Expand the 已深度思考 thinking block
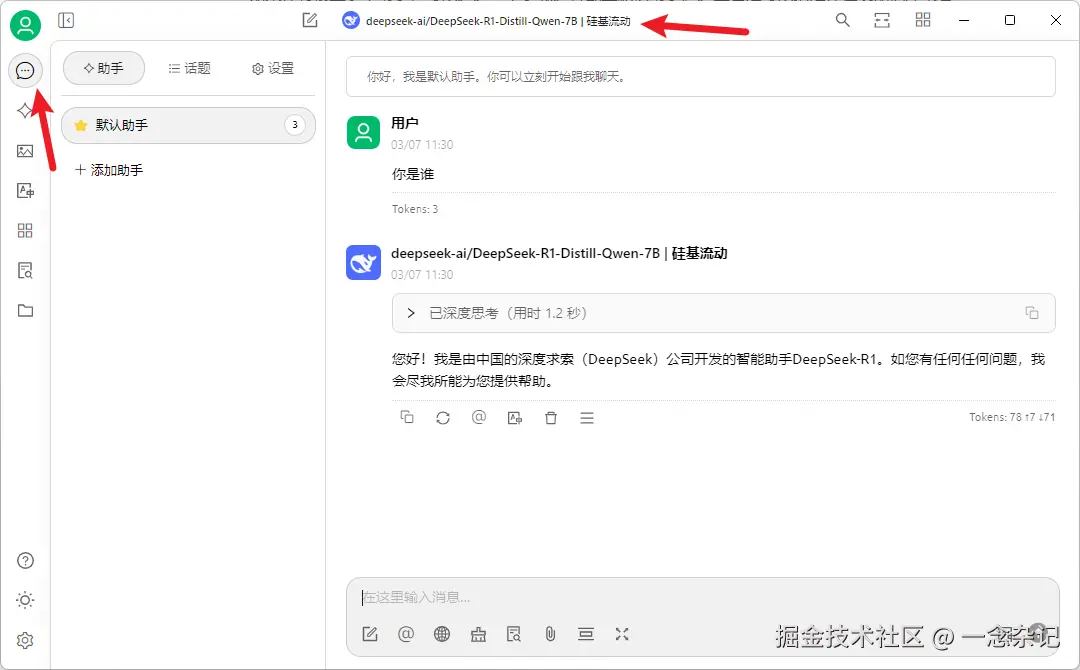Viewport: 1080px width, 670px height. (723, 313)
